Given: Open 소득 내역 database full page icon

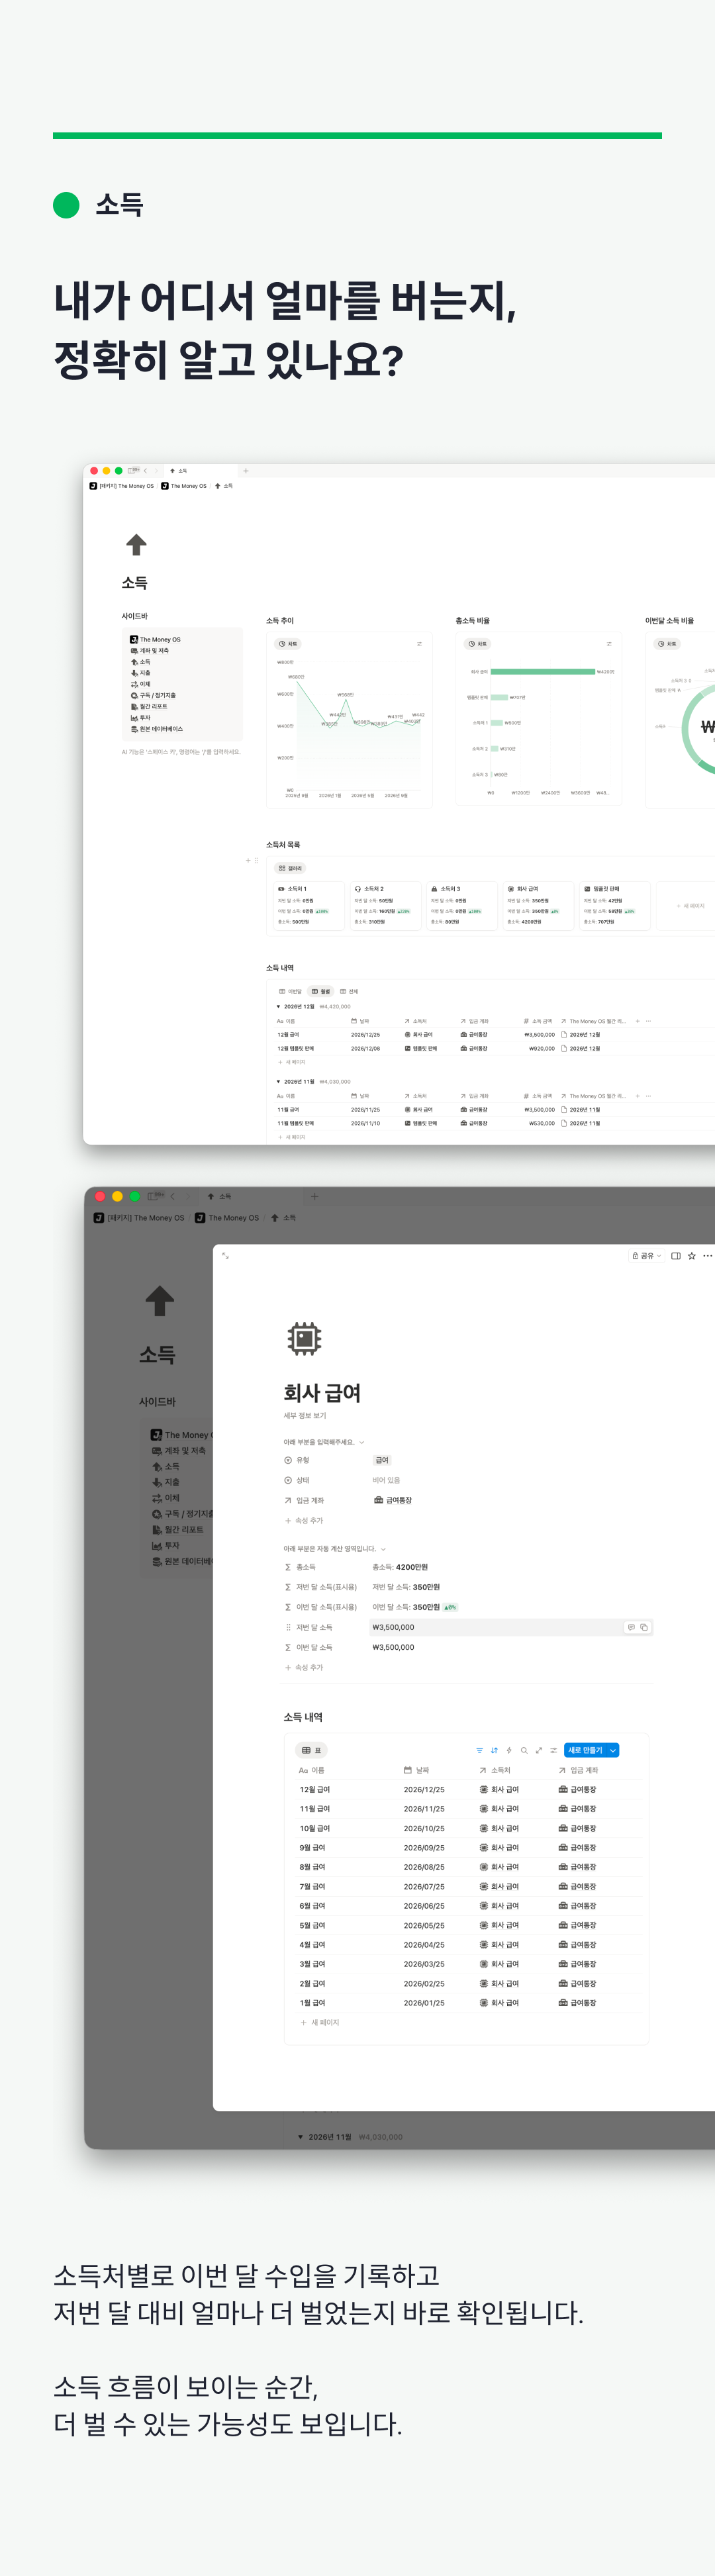Looking at the screenshot, I should pos(539,1750).
